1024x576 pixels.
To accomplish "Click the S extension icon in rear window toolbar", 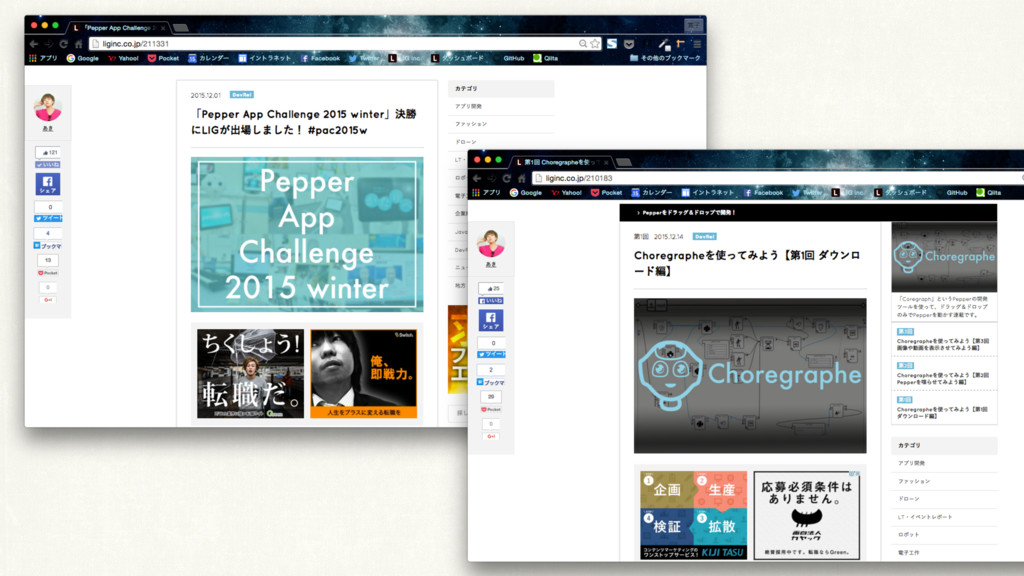I will tap(612, 44).
